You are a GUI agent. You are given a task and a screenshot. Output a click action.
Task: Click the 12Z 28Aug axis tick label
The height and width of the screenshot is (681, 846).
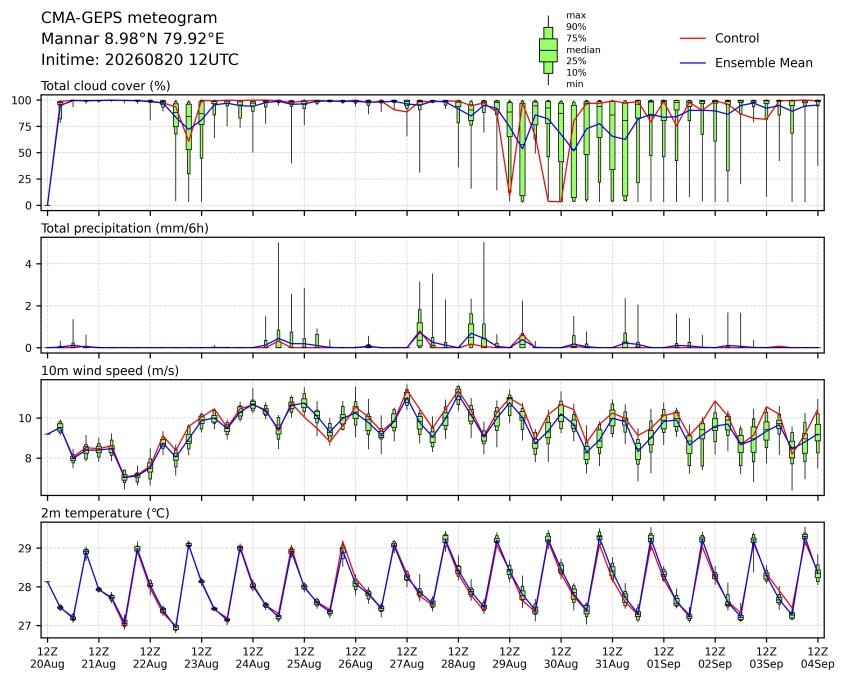[x=458, y=658]
